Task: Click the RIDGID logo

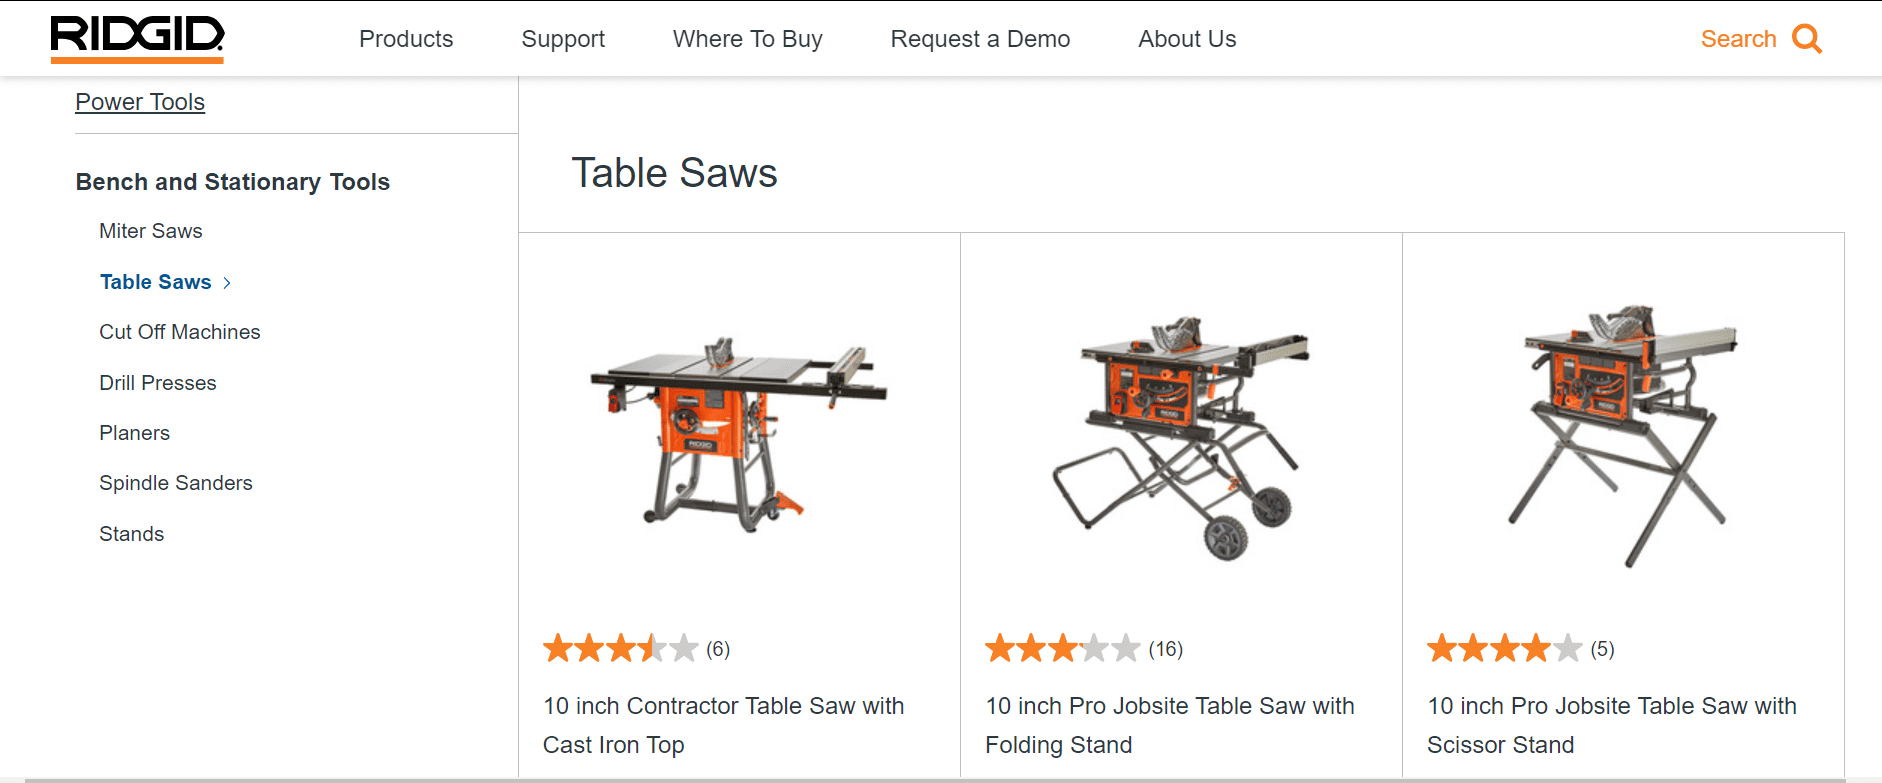Action: pyautogui.click(x=136, y=37)
